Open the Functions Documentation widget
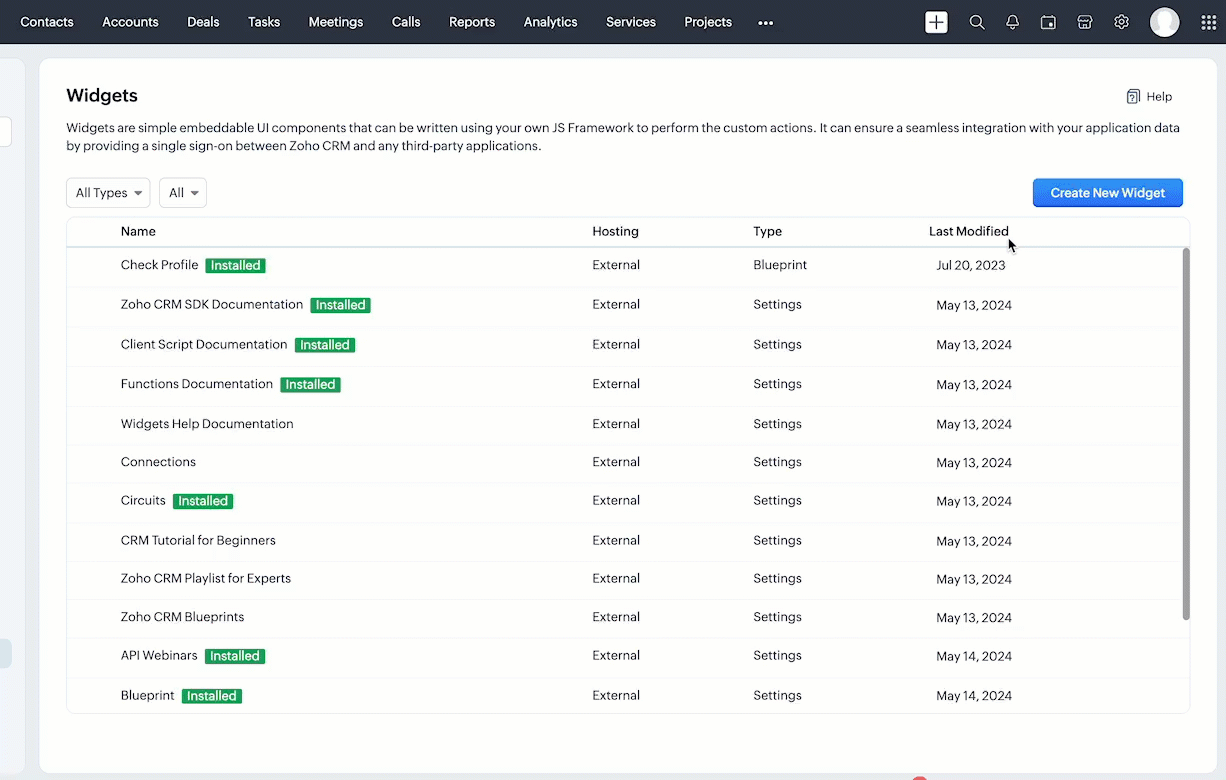Viewport: 1226px width, 780px height. click(x=197, y=384)
